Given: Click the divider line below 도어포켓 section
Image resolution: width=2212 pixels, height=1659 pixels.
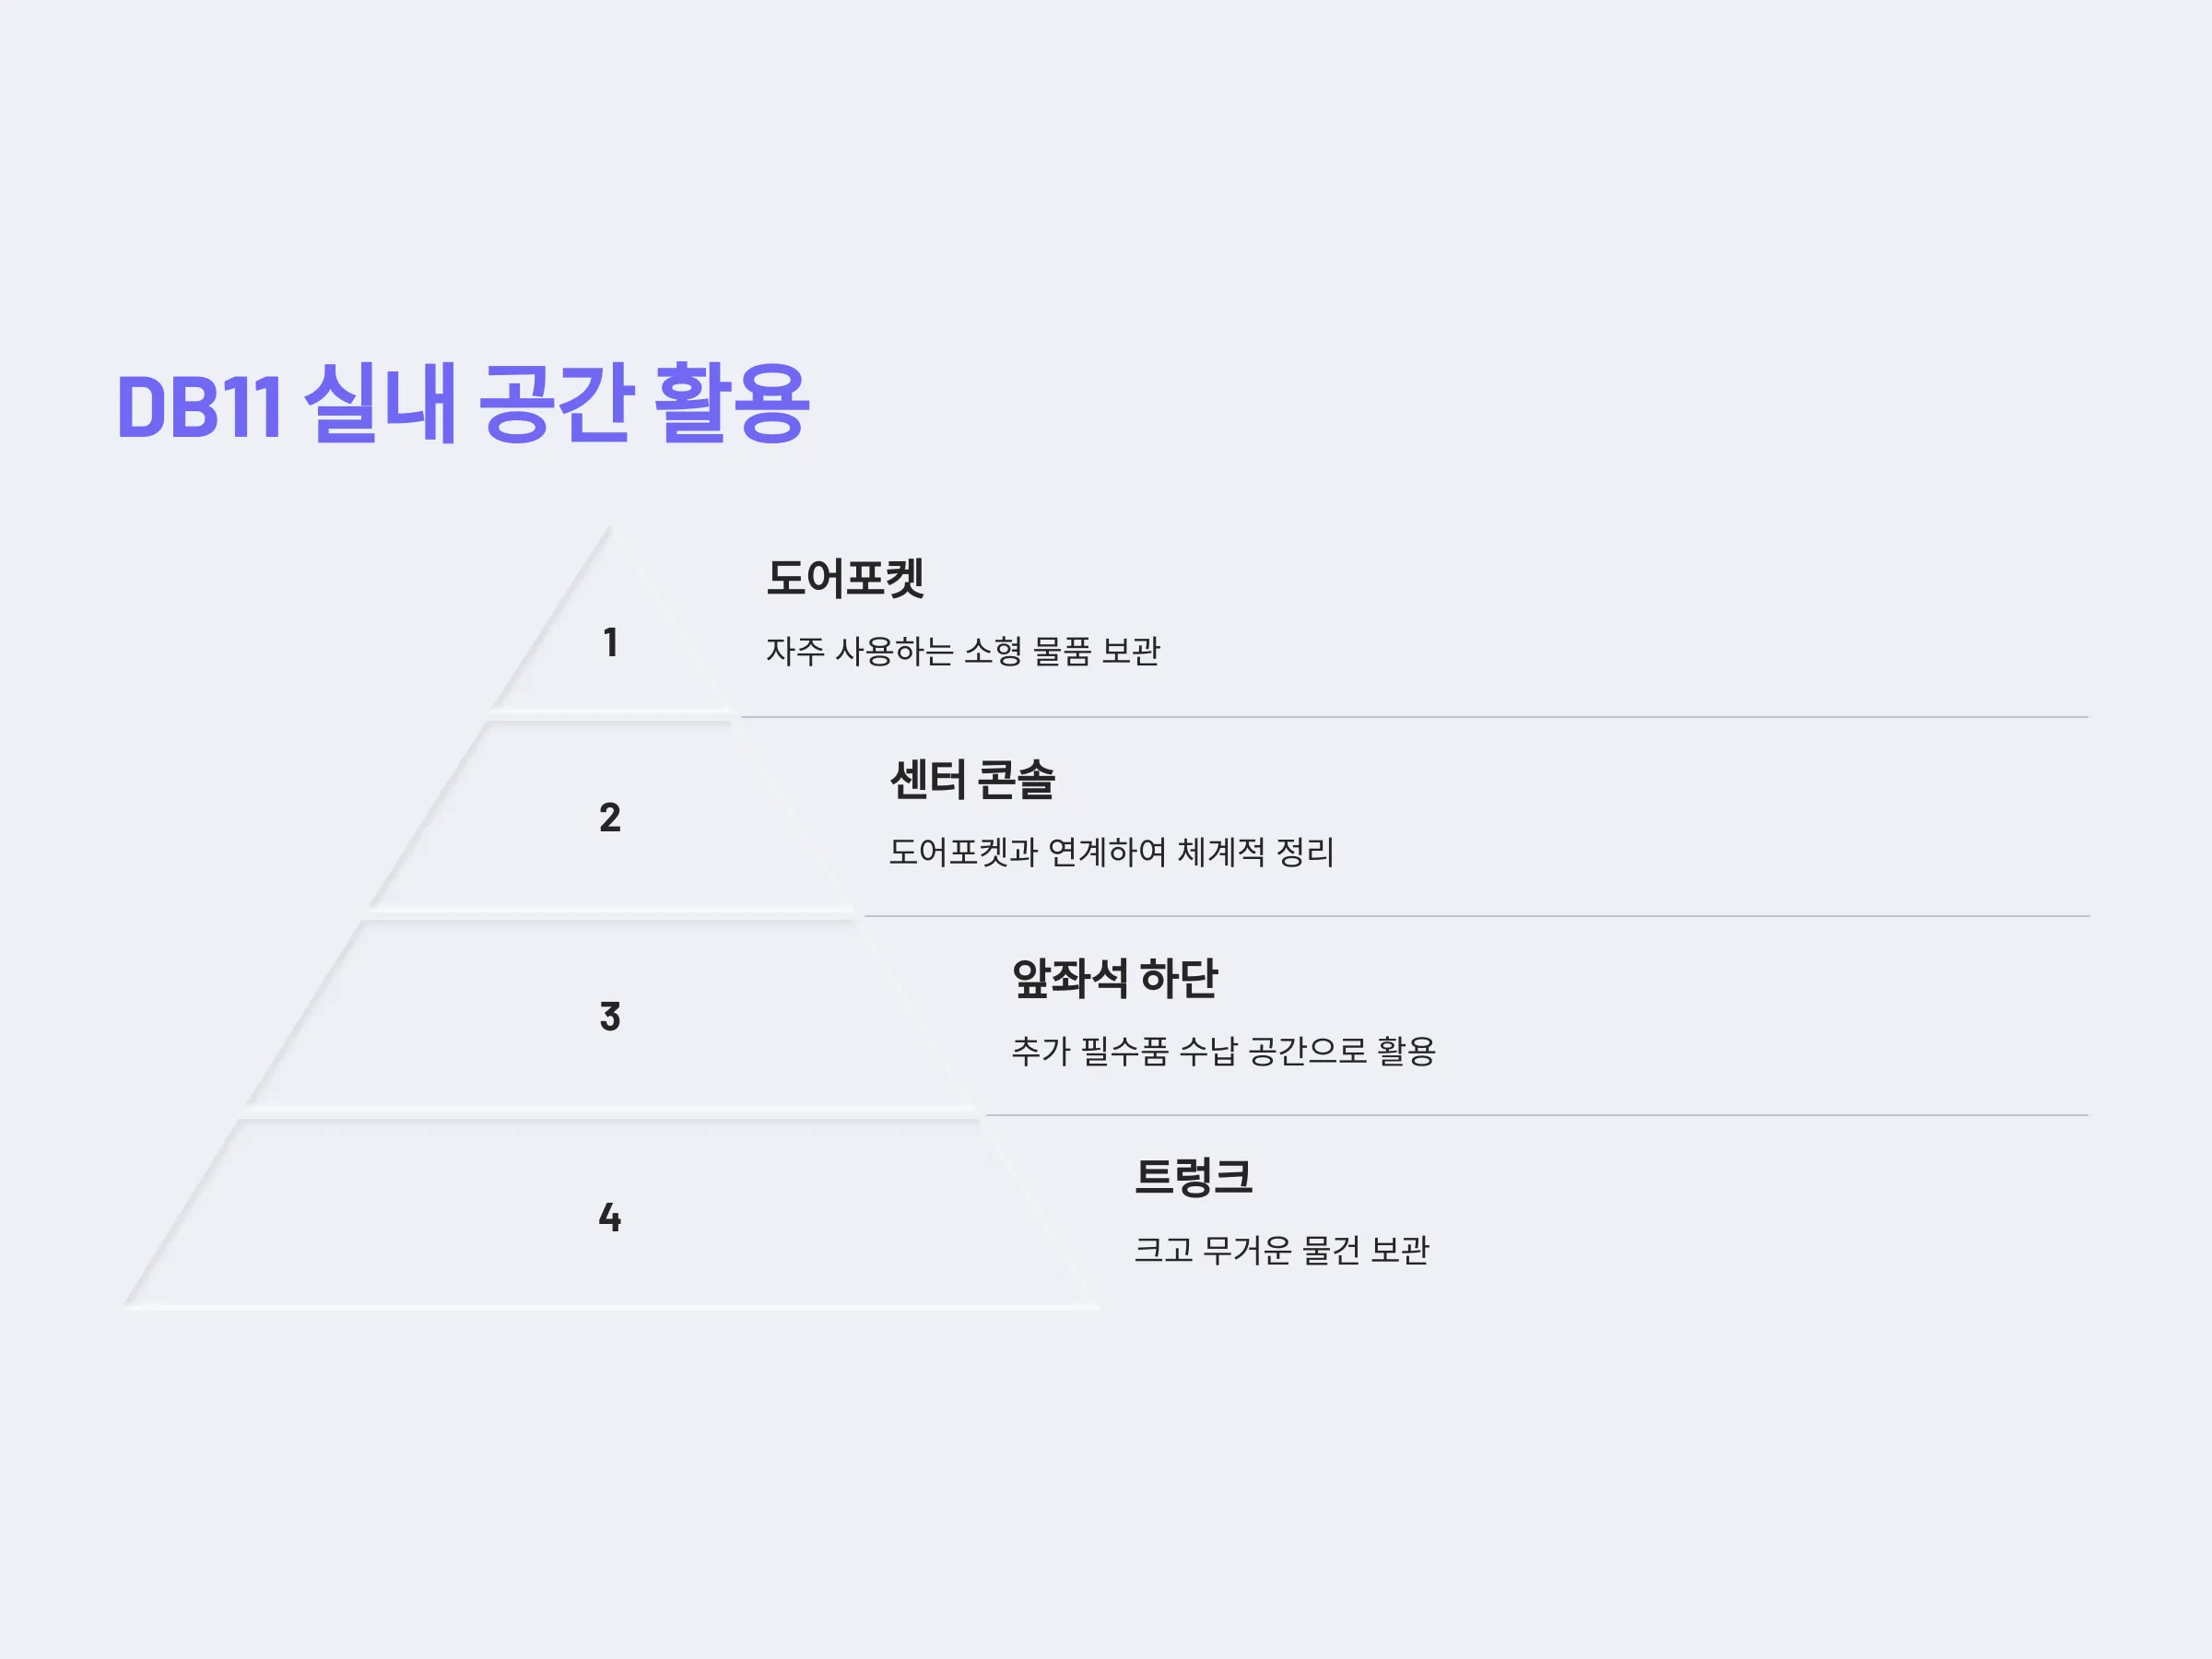Looking at the screenshot, I should tap(1414, 717).
